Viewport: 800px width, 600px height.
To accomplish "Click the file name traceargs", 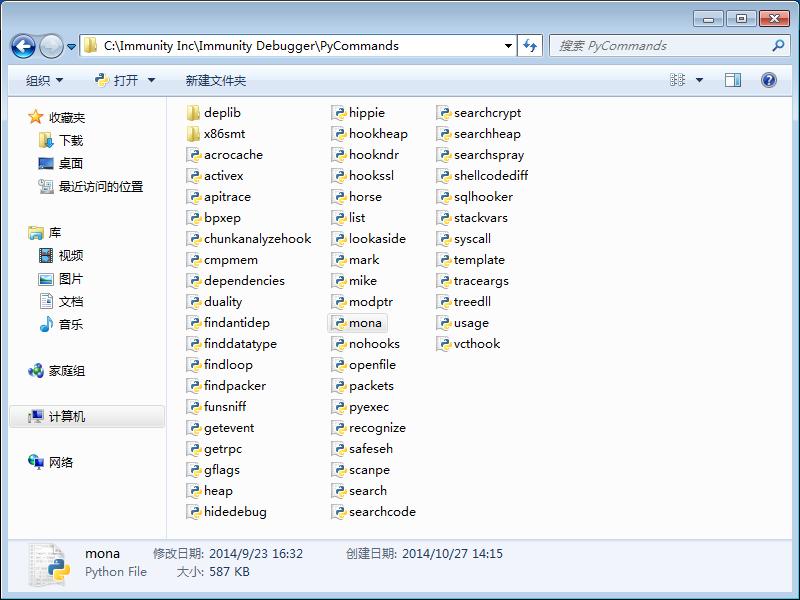I will [481, 281].
